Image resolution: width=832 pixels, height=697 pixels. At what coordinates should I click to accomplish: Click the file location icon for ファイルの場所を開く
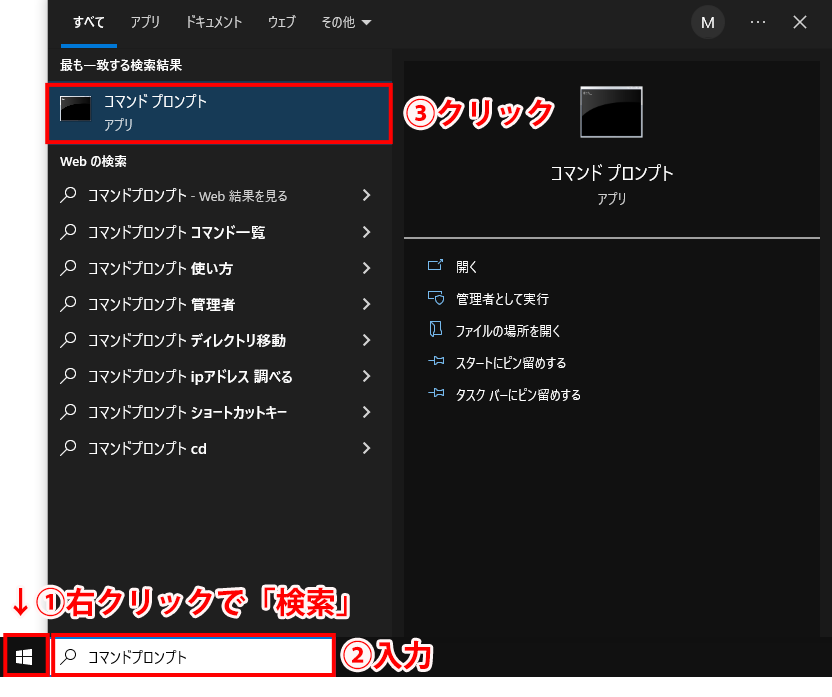(x=435, y=330)
